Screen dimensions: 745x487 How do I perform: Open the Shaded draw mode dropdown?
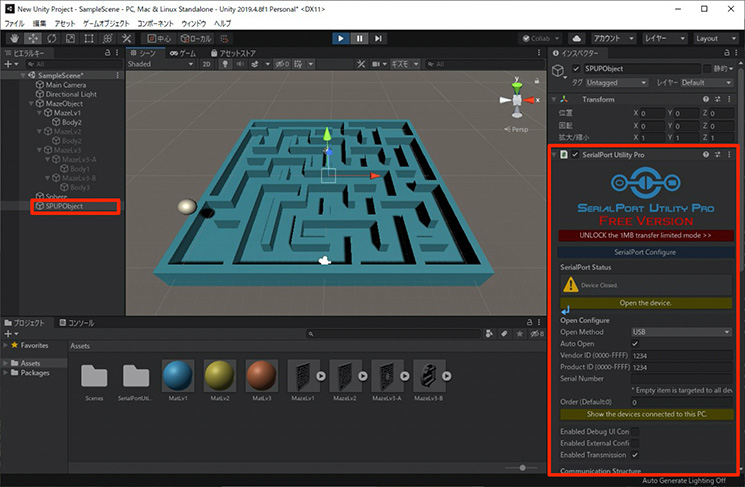pyautogui.click(x=160, y=64)
